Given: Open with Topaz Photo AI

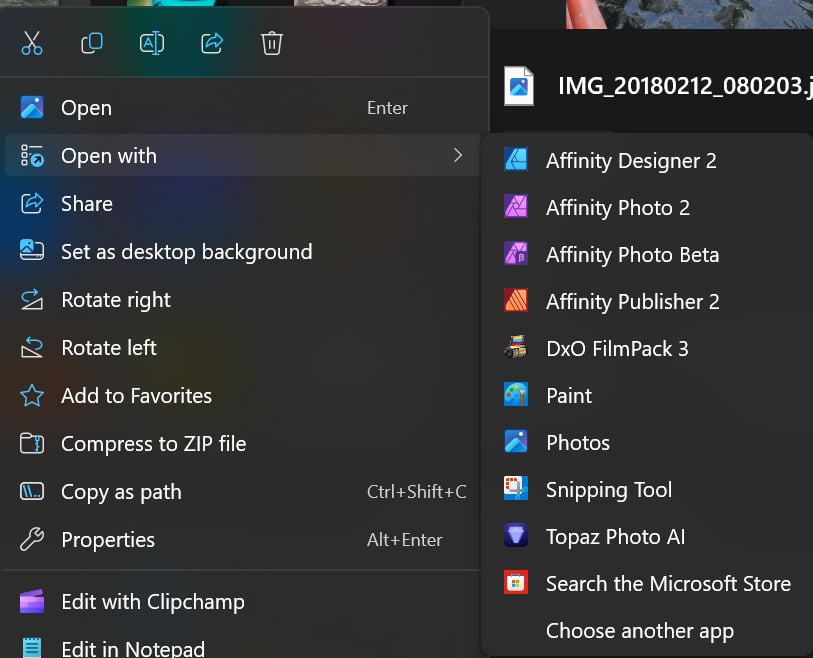Looking at the screenshot, I should pyautogui.click(x=615, y=537).
